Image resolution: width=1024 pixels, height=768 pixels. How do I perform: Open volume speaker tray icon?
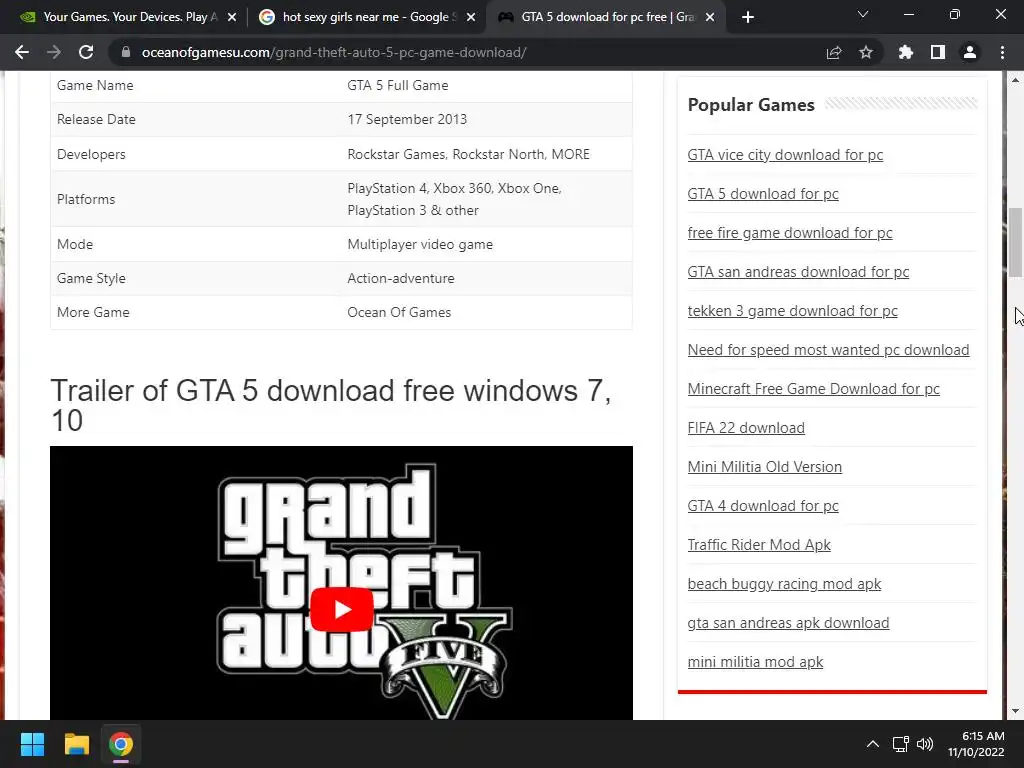coord(925,744)
